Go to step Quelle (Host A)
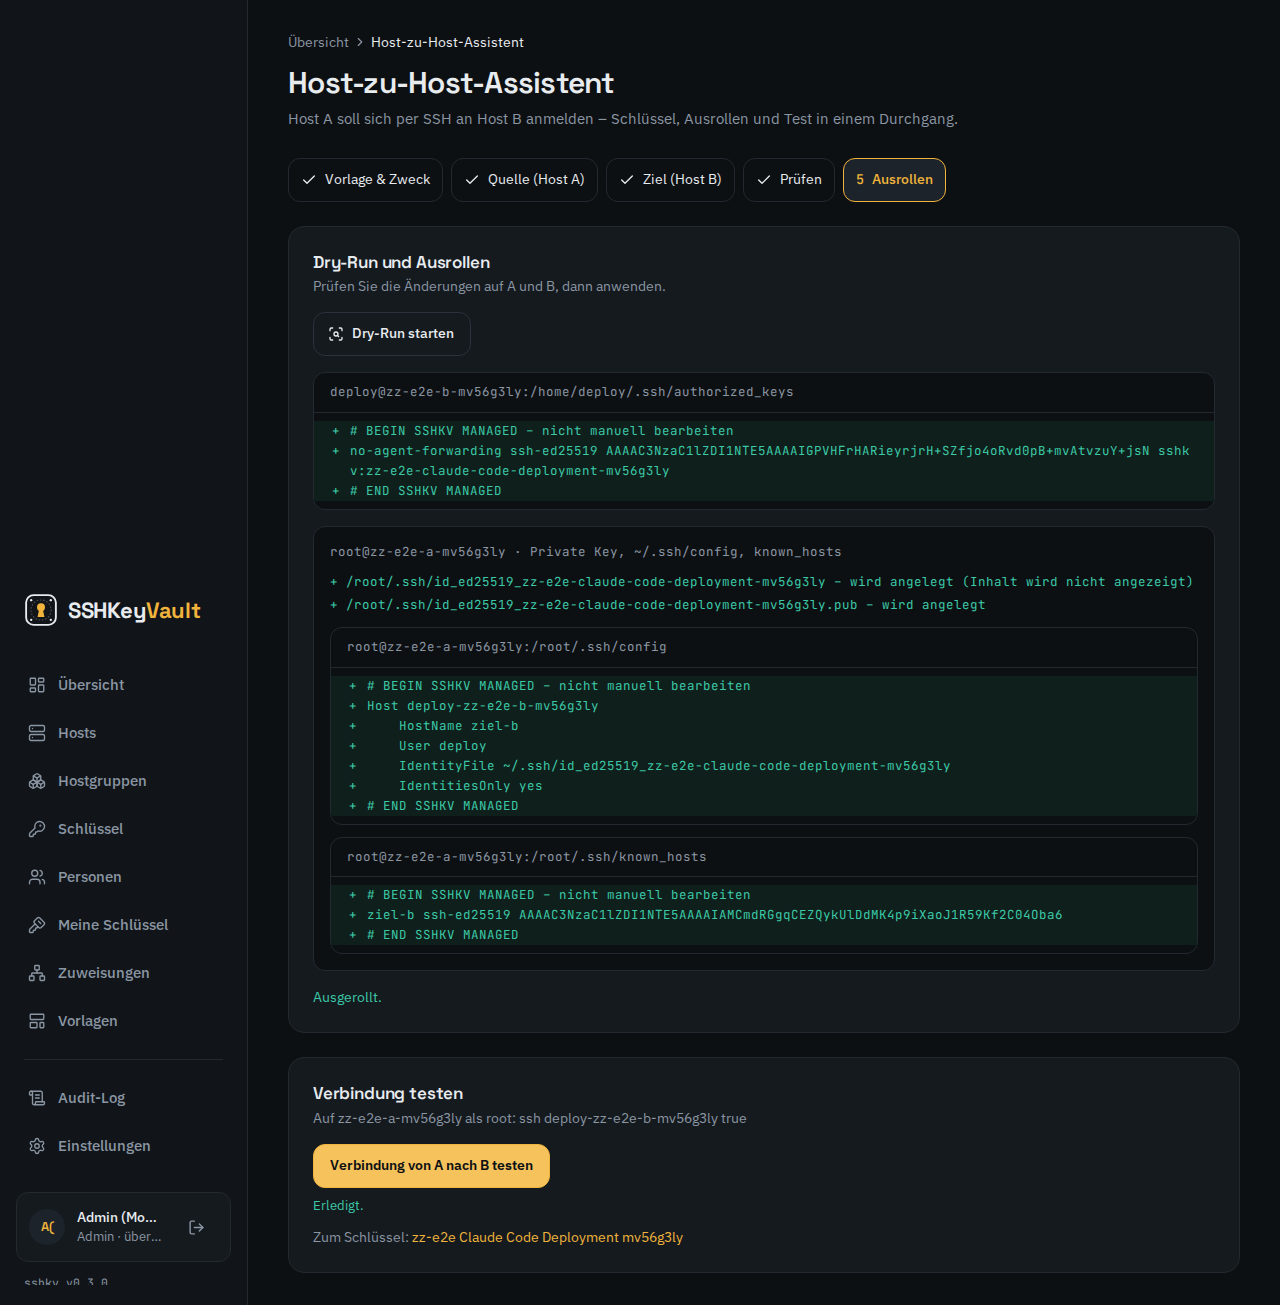The width and height of the screenshot is (1280, 1305). [525, 180]
